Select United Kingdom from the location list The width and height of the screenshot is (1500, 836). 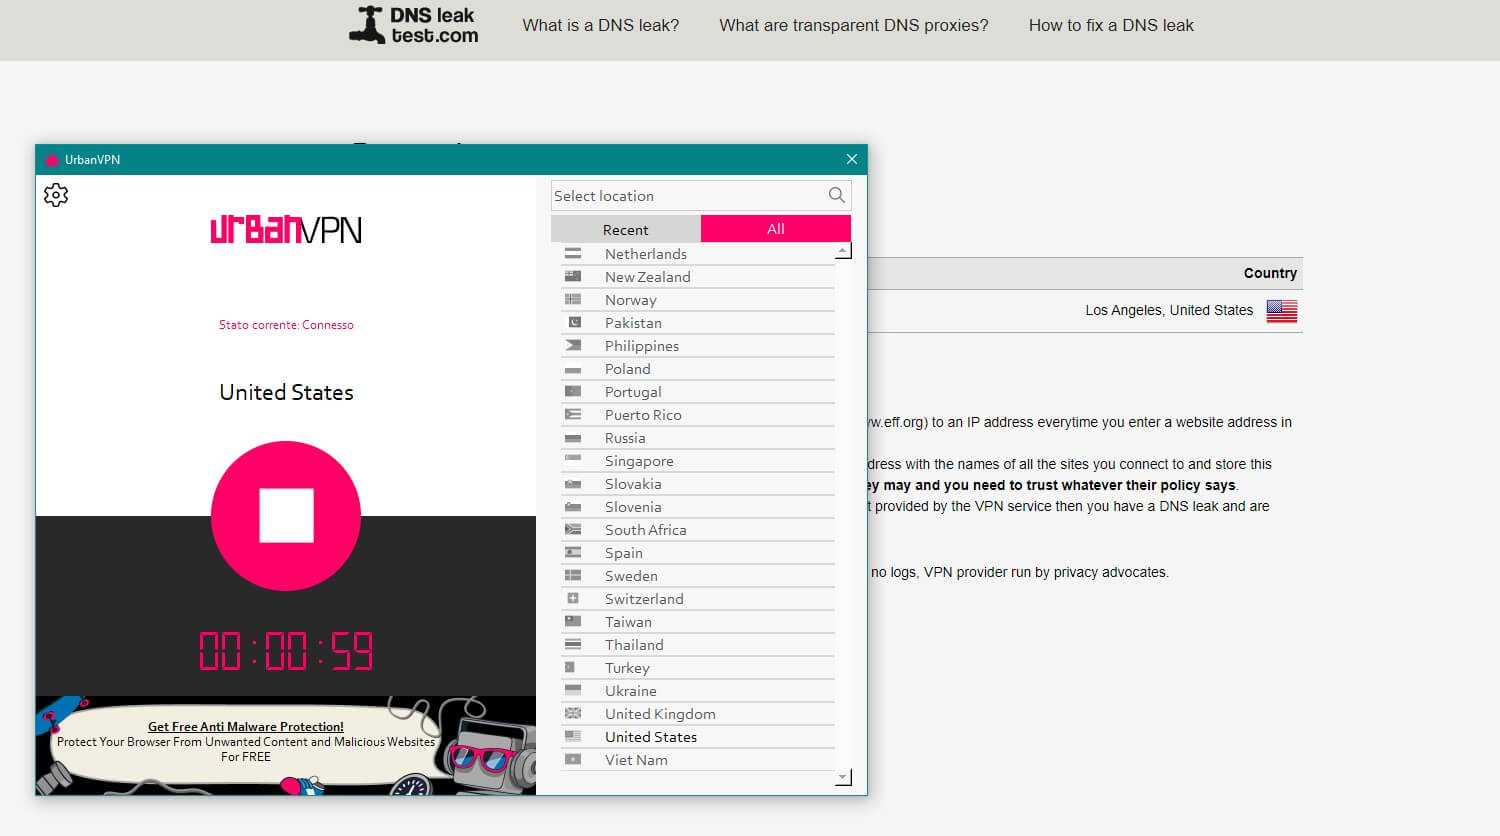[698, 714]
